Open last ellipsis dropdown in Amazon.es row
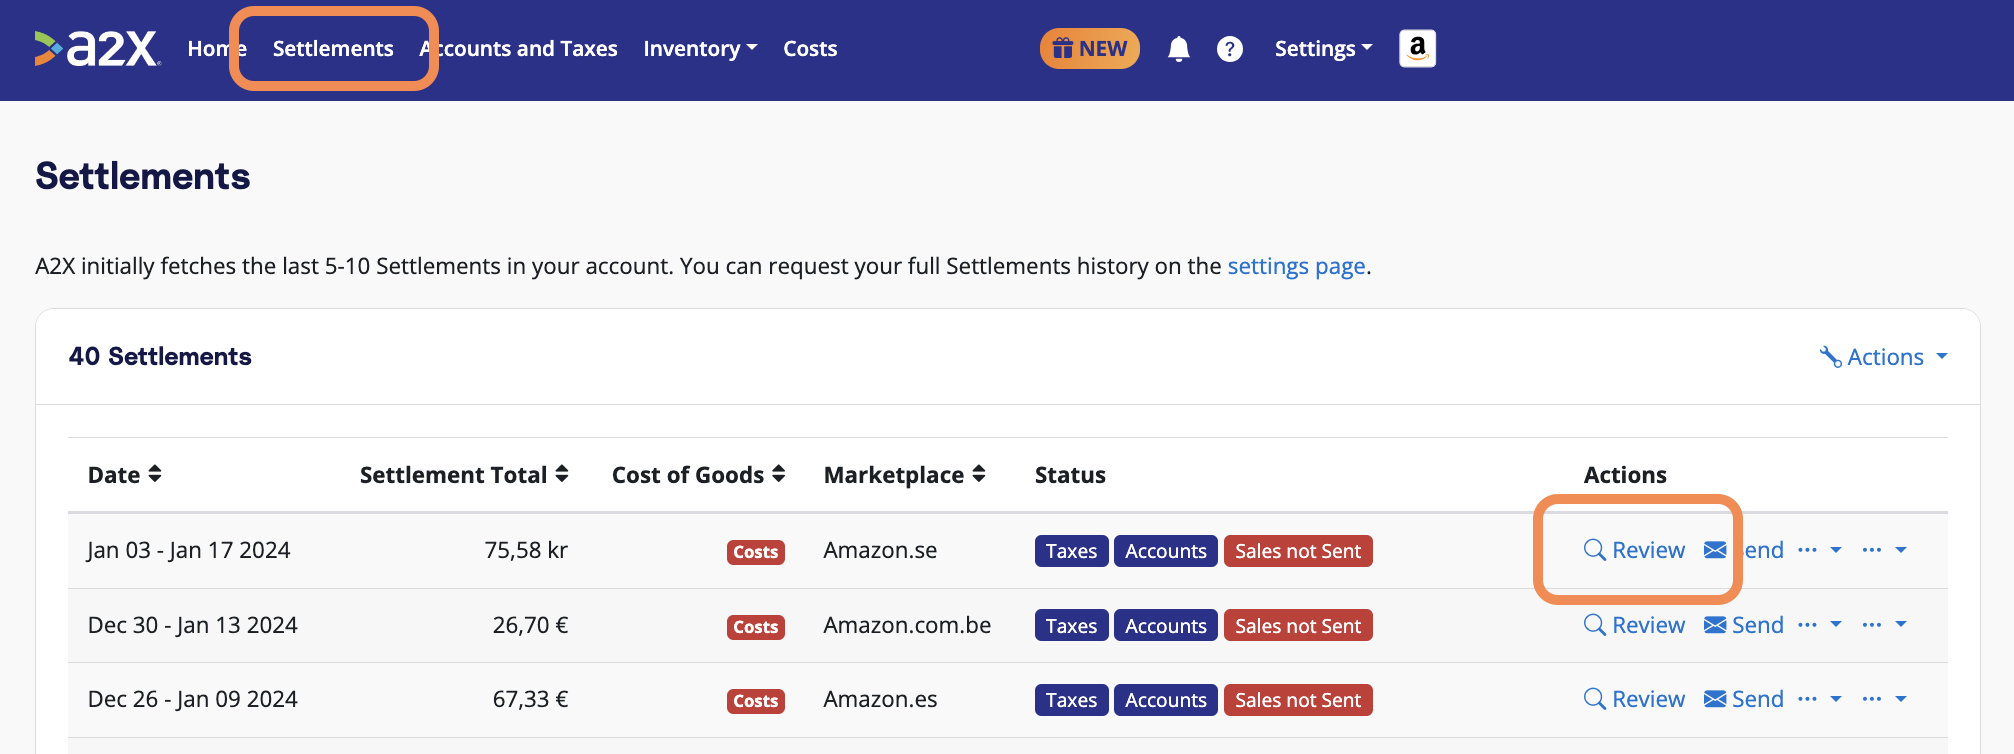This screenshot has height=754, width=2014. [1884, 698]
